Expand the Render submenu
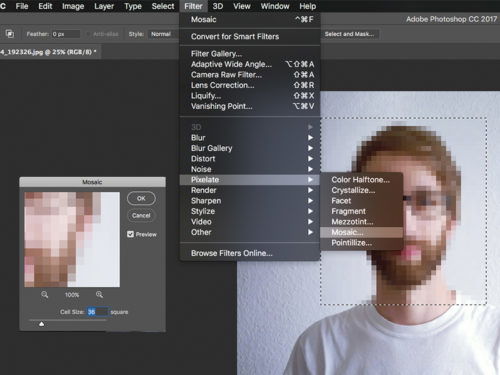The height and width of the screenshot is (375, 500). [250, 190]
